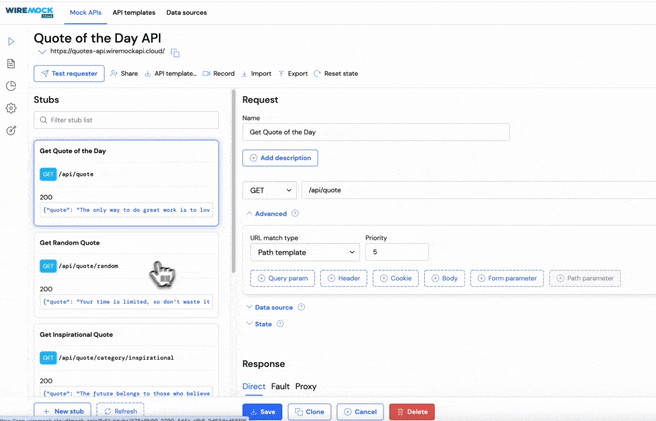Click the help icon next to Data source
The width and height of the screenshot is (656, 421).
[301, 307]
